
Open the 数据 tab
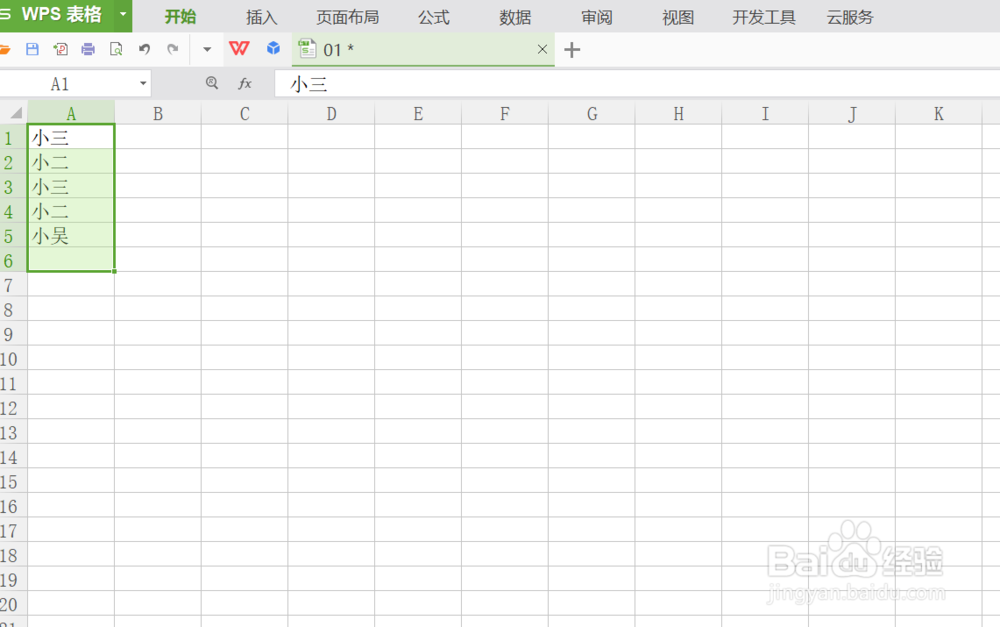point(515,17)
